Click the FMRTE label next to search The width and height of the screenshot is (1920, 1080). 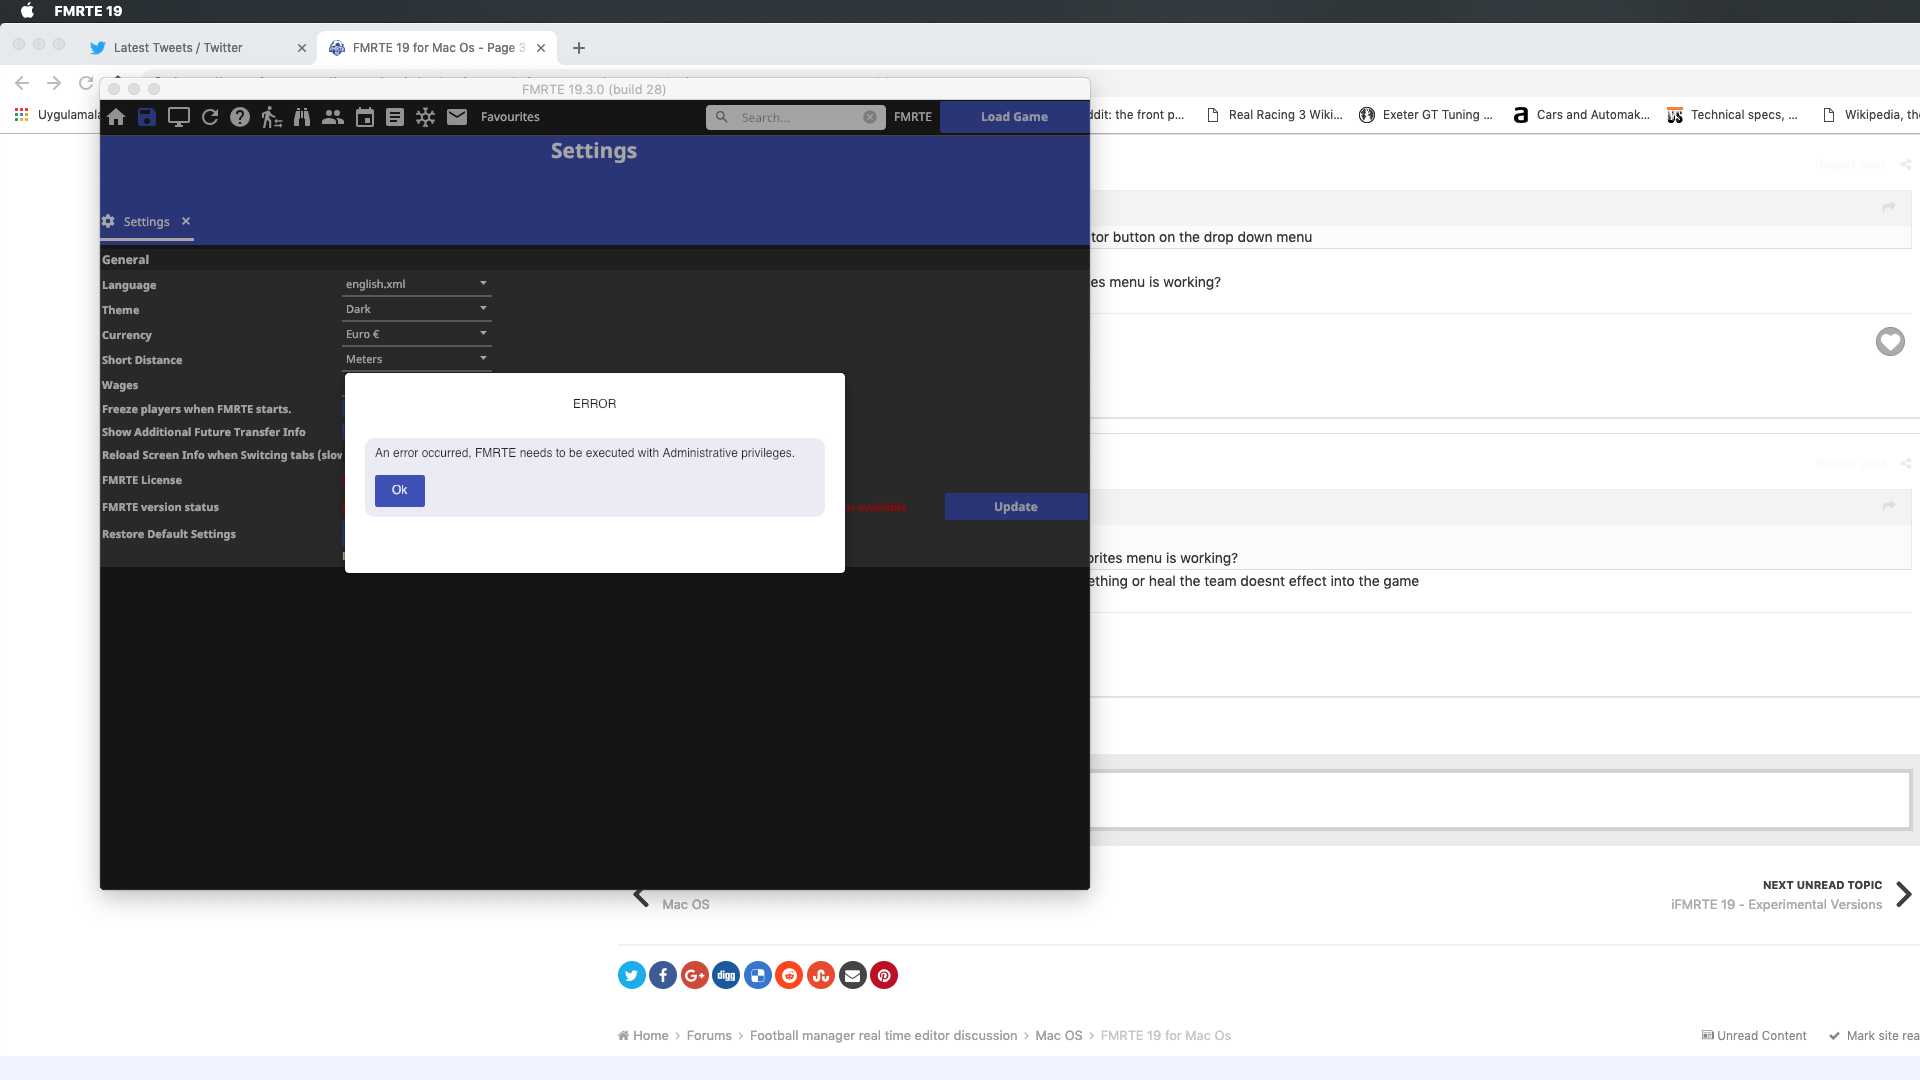(x=913, y=117)
